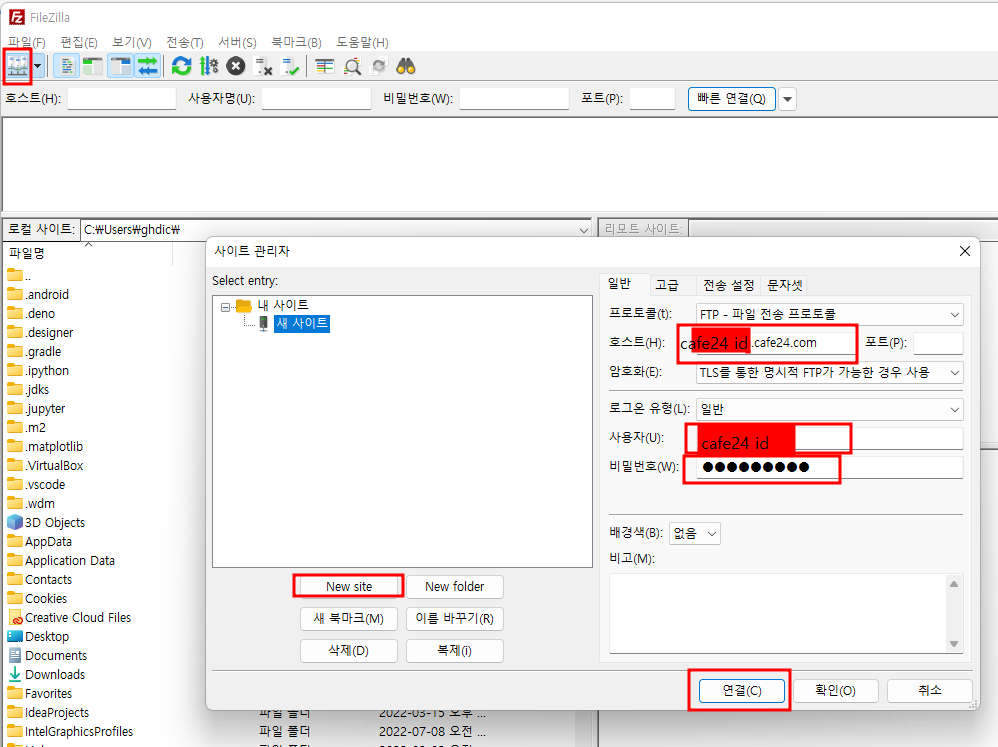998x747 pixels.
Task: Click the 빠른 연결(Q) button
Action: tap(731, 99)
